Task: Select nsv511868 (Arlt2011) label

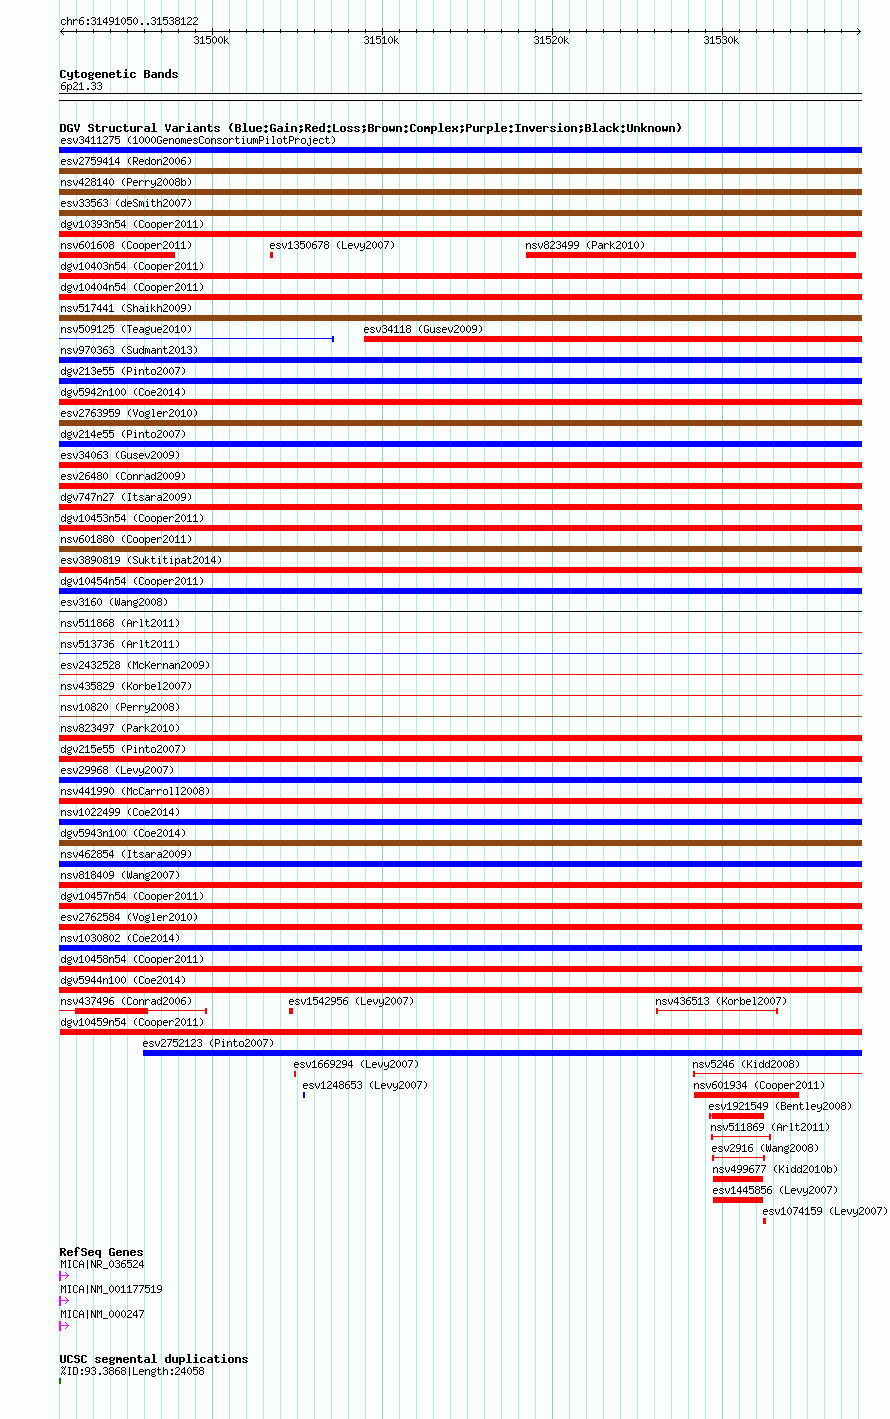Action: point(120,623)
